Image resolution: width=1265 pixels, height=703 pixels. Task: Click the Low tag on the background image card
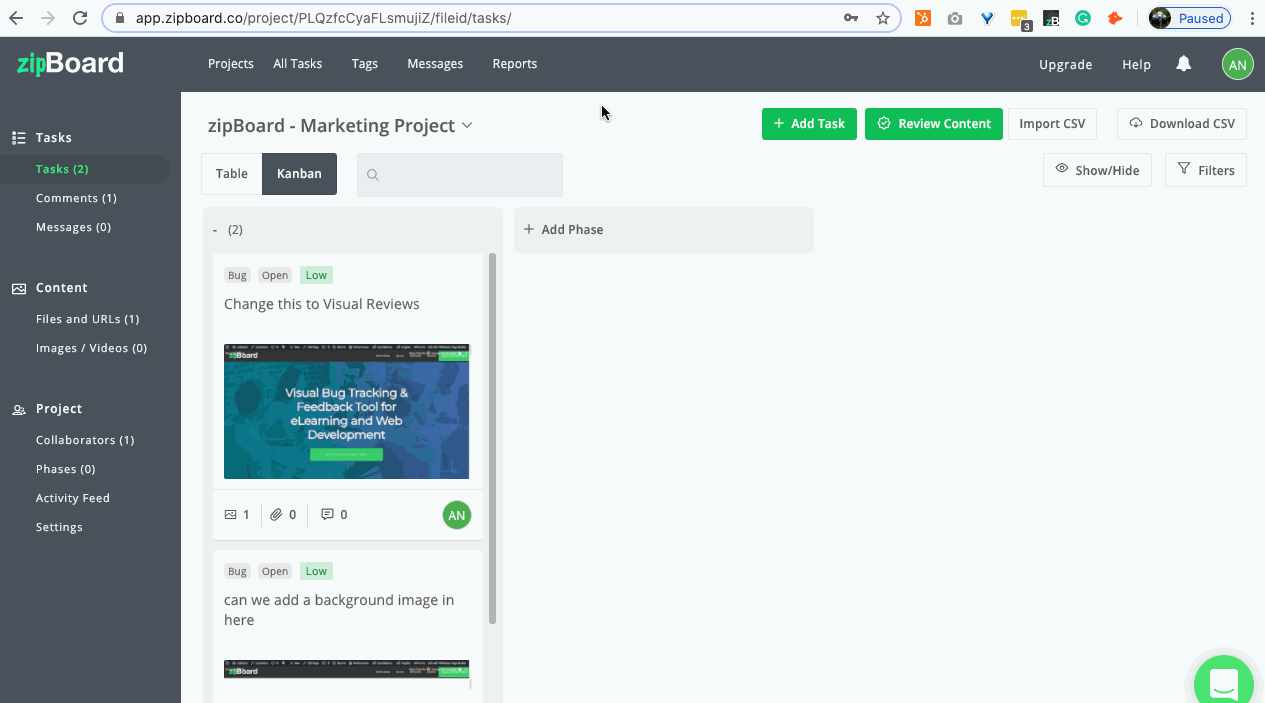point(316,571)
